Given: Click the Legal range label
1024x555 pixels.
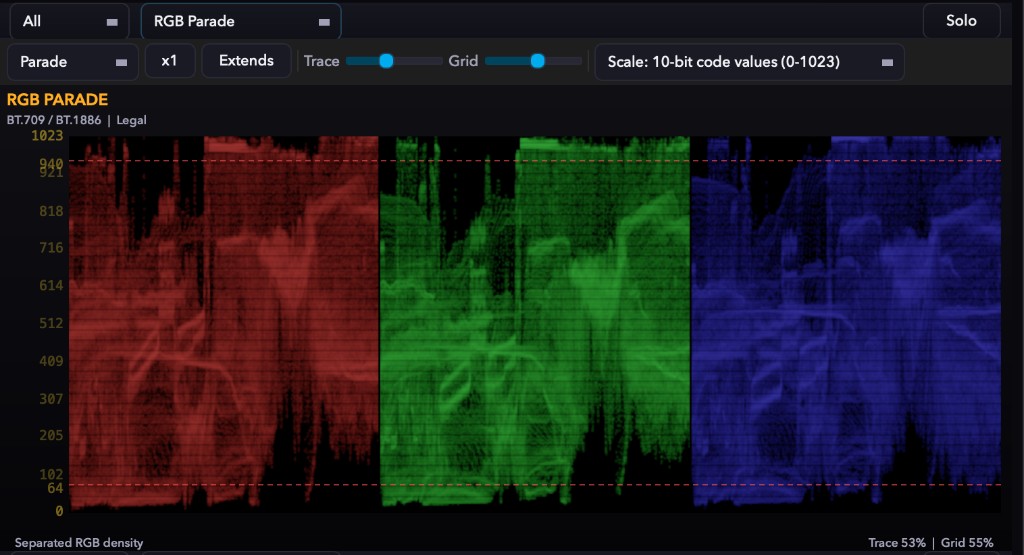Looking at the screenshot, I should tap(131, 120).
